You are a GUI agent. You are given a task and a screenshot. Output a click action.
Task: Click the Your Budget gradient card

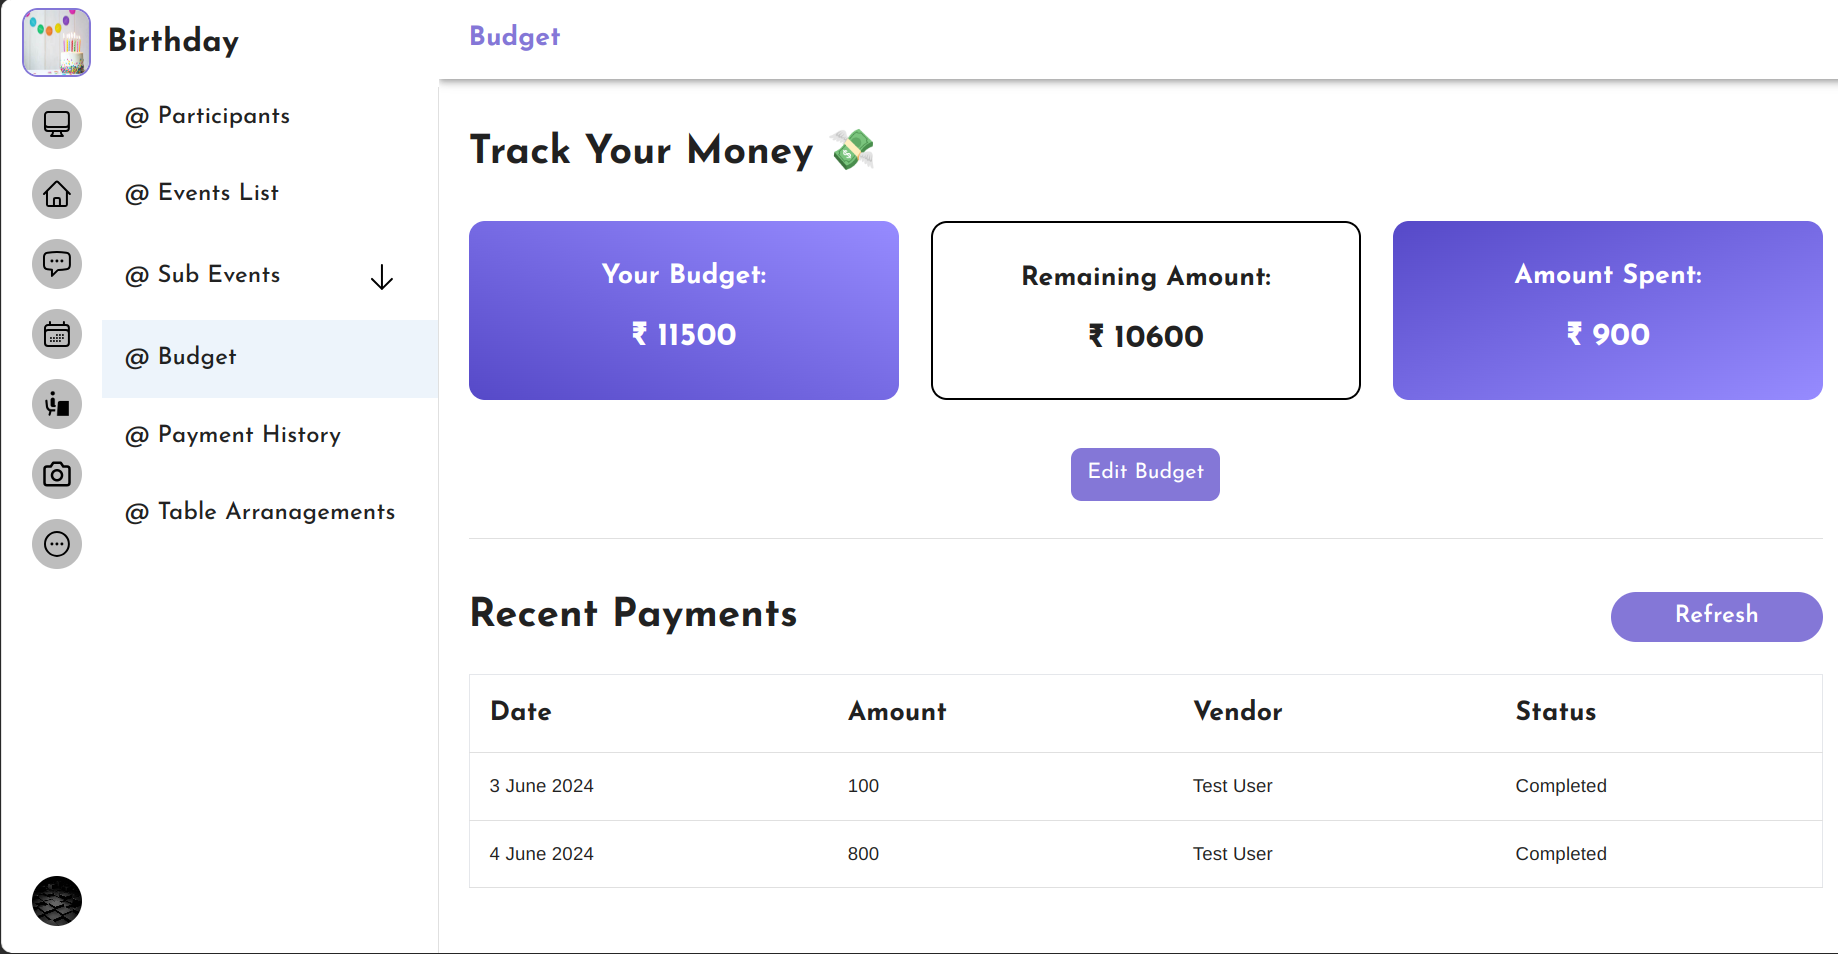tap(683, 311)
